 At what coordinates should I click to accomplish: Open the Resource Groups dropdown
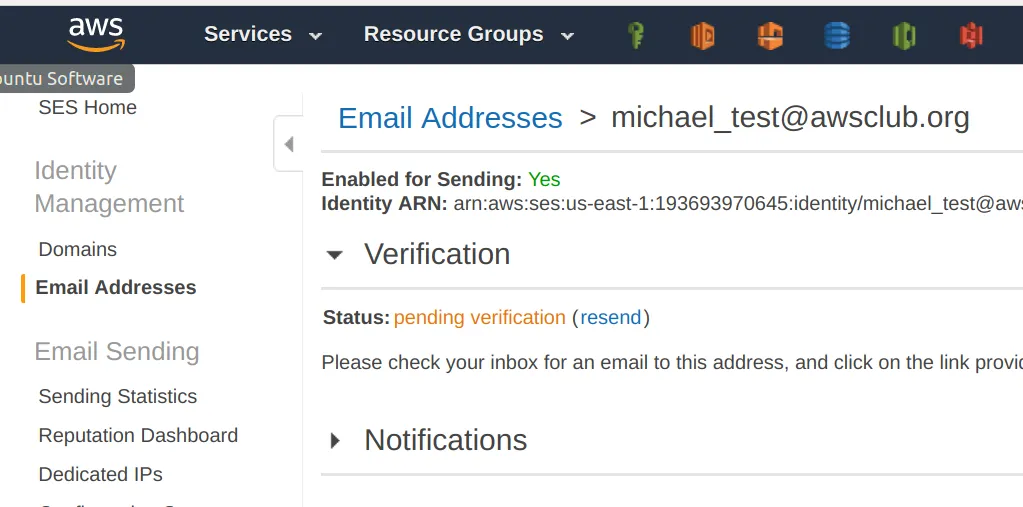click(x=468, y=34)
